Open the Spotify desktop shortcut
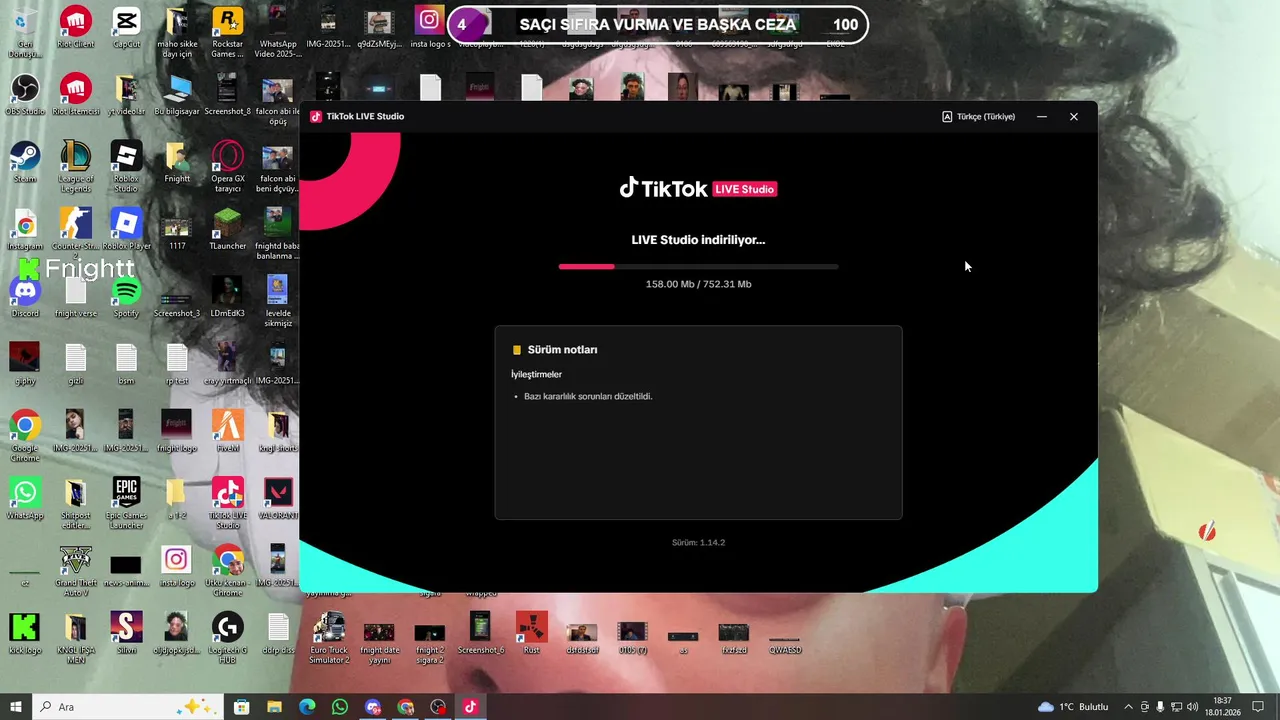Image resolution: width=1280 pixels, height=720 pixels. coord(126,297)
